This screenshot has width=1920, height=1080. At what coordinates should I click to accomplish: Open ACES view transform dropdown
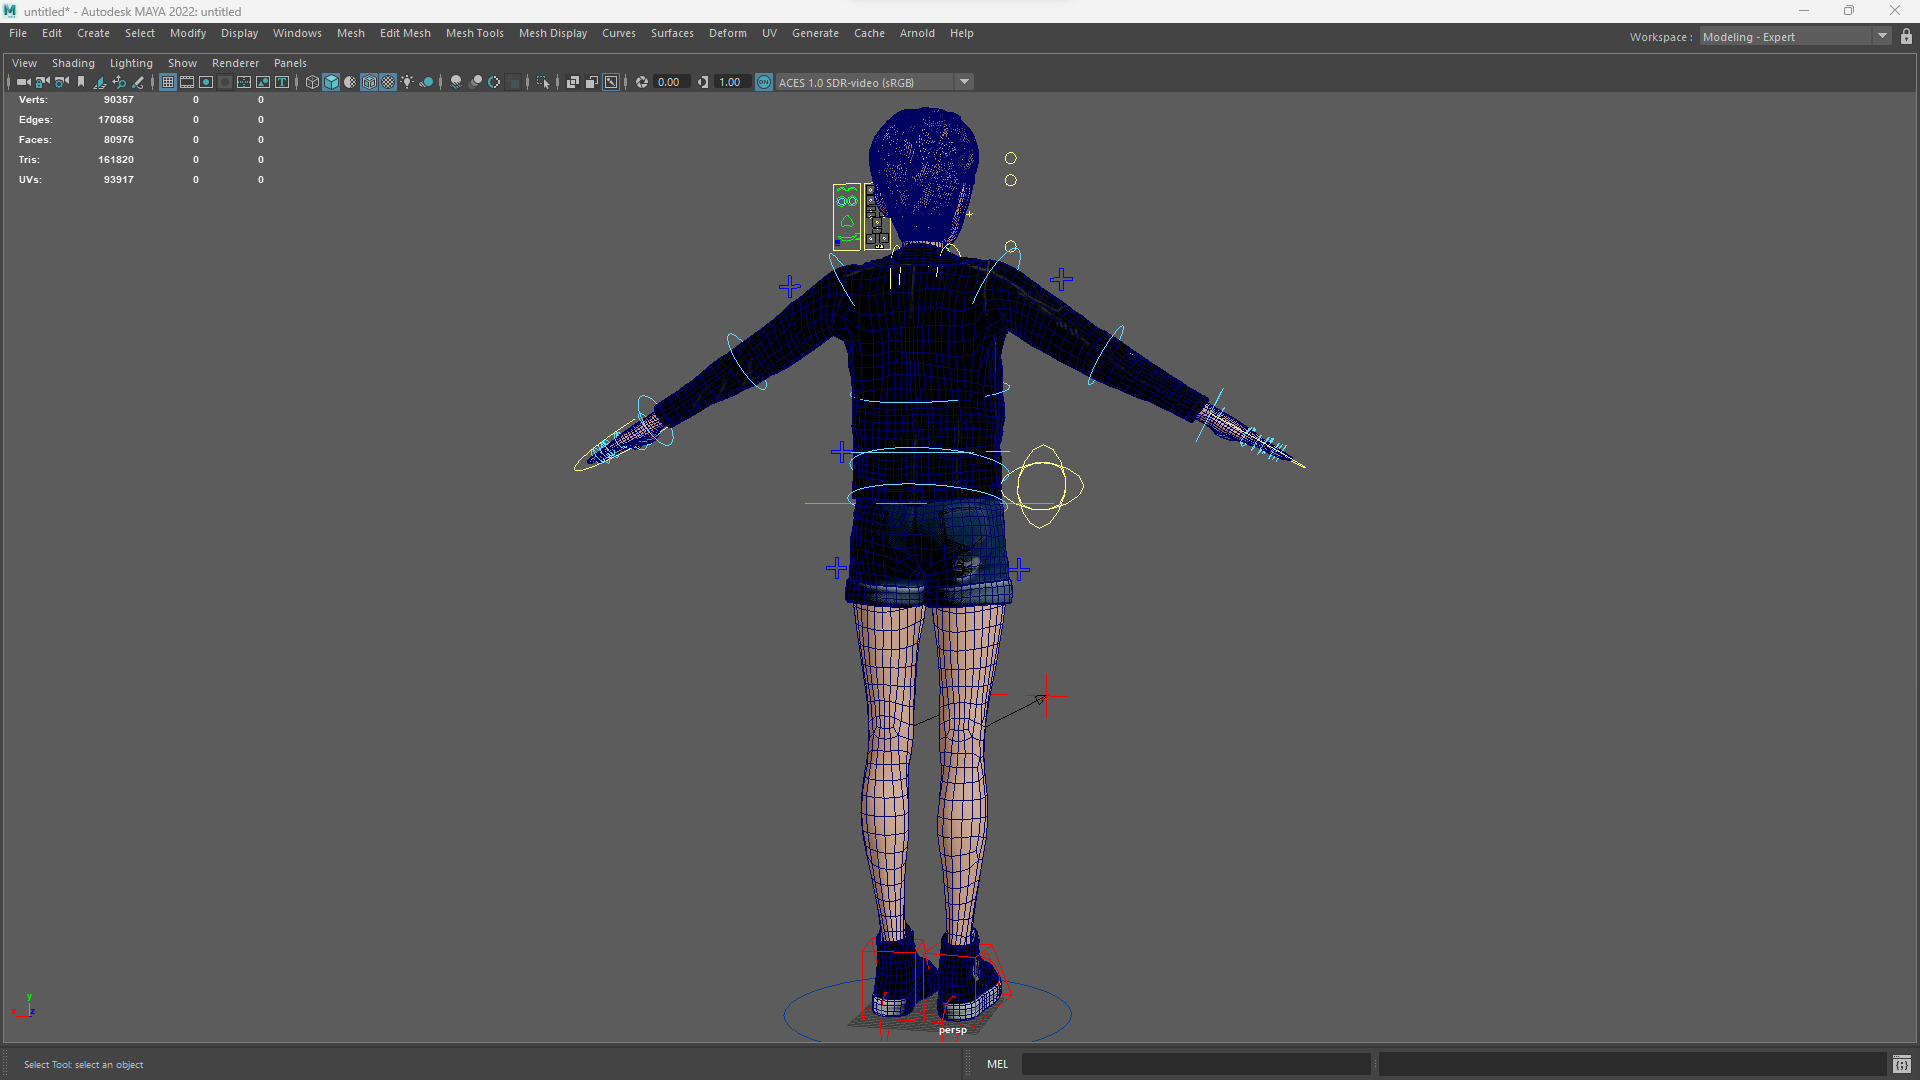pyautogui.click(x=964, y=82)
